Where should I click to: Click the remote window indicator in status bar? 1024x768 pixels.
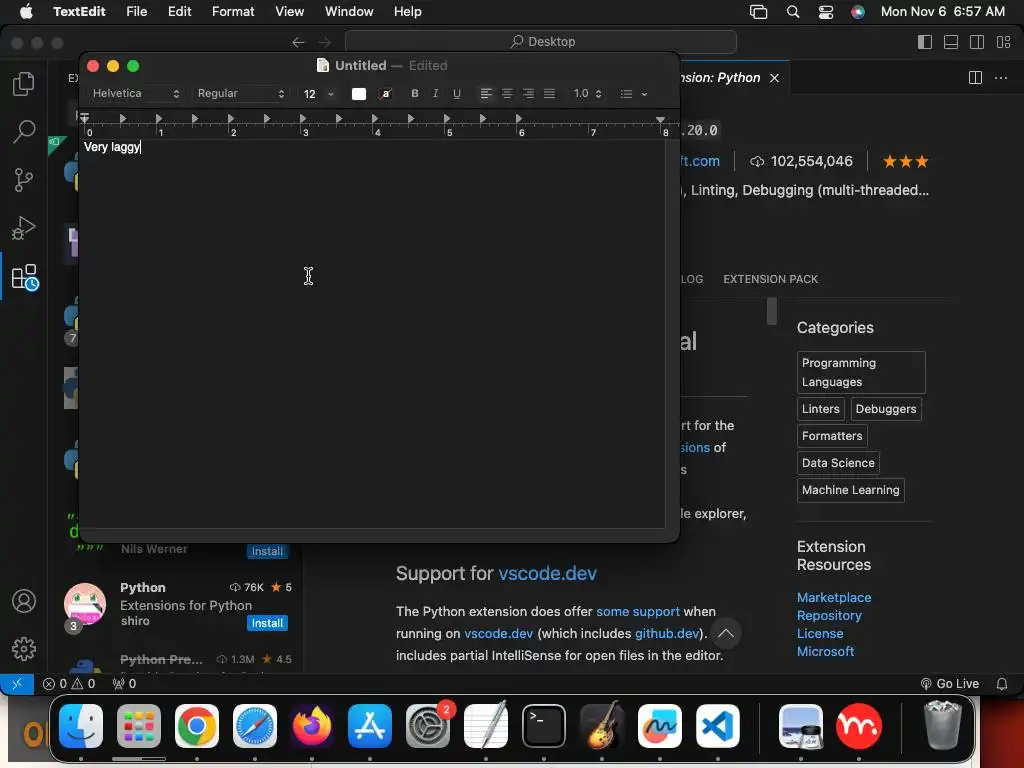17,683
